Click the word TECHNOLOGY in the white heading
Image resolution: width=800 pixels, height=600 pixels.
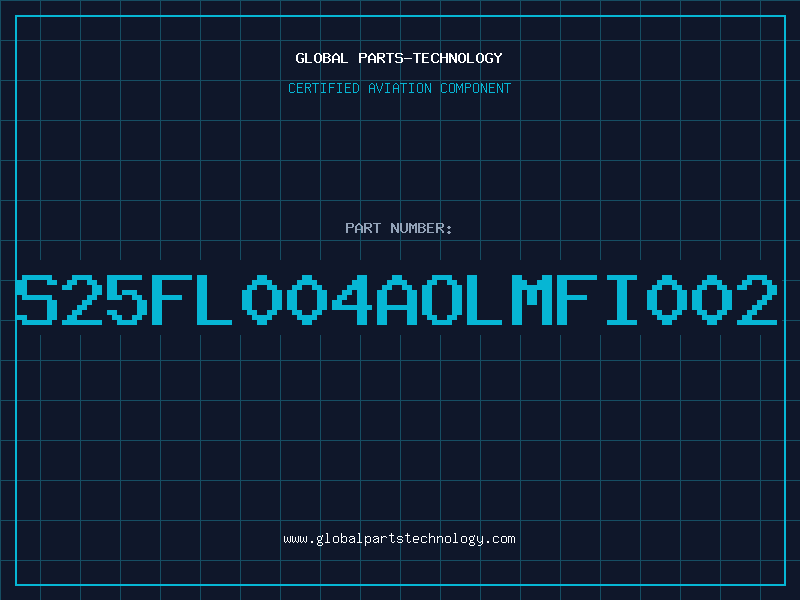pyautogui.click(x=458, y=58)
